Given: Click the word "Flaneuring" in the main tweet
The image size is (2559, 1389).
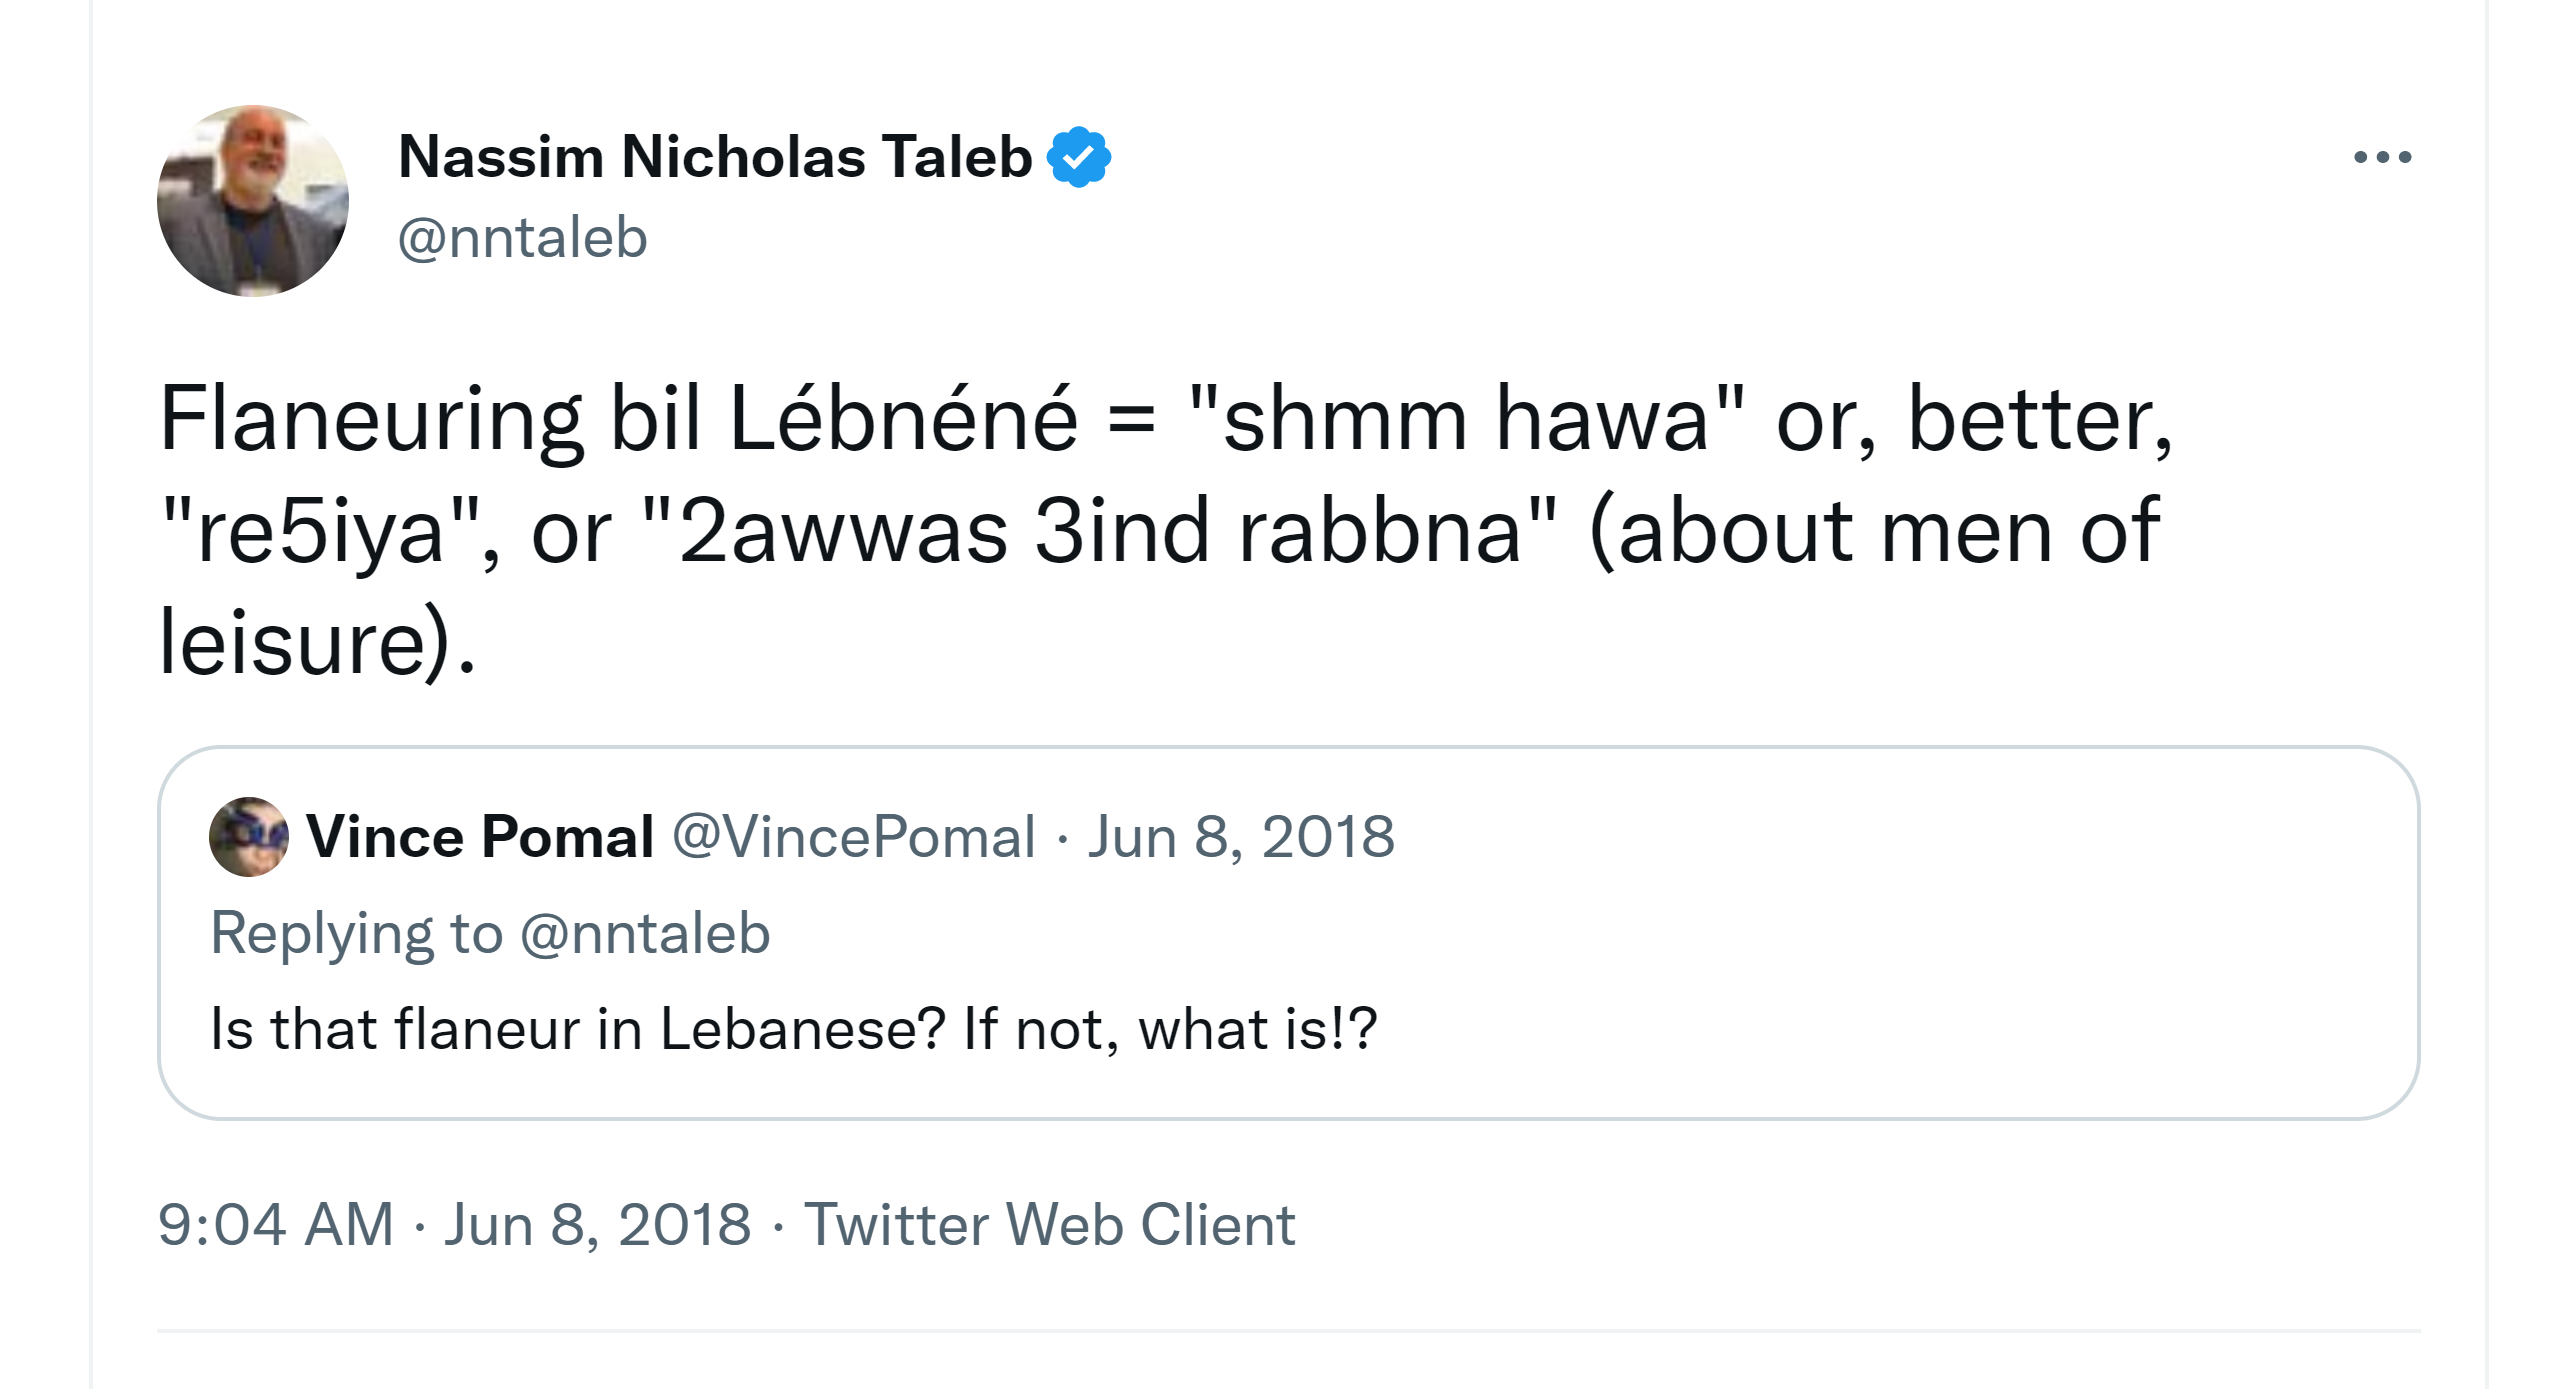Looking at the screenshot, I should pyautogui.click(x=370, y=420).
